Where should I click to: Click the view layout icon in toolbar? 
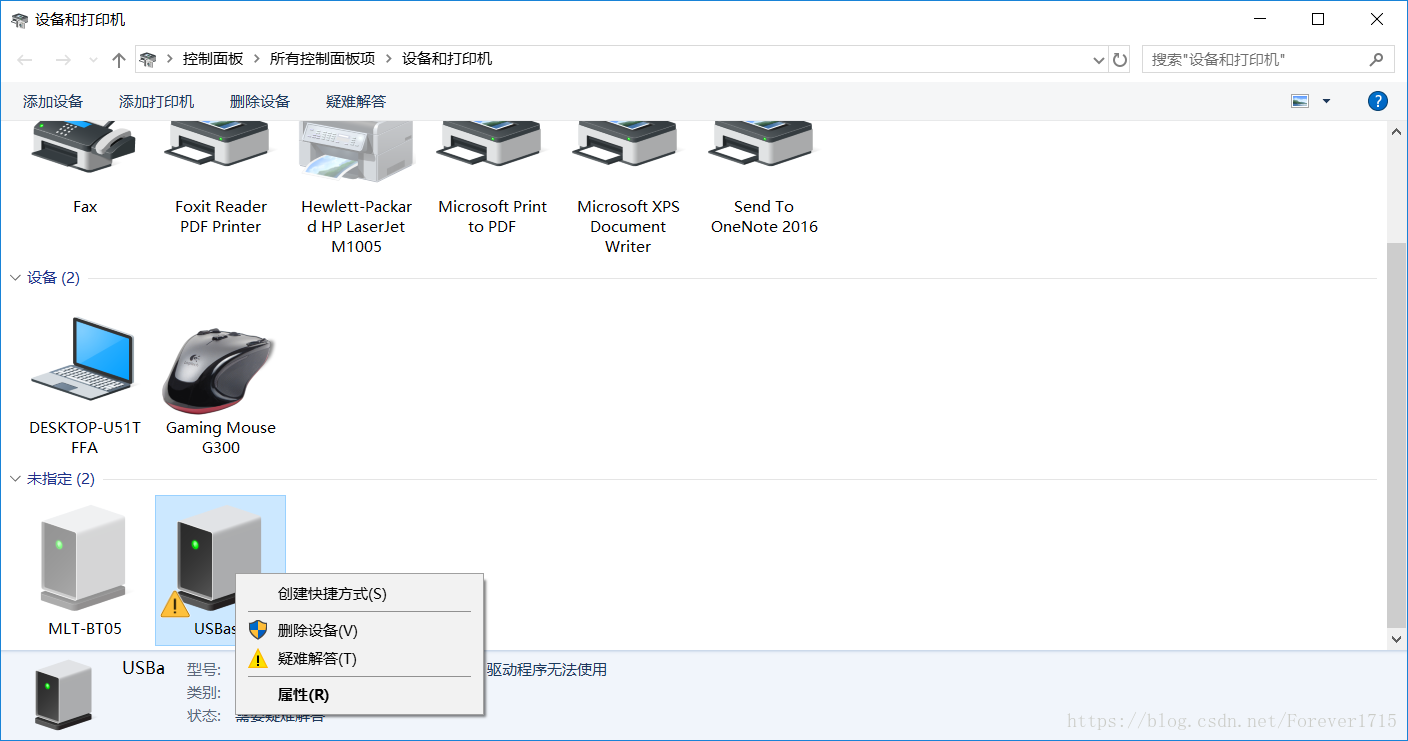pyautogui.click(x=1300, y=101)
